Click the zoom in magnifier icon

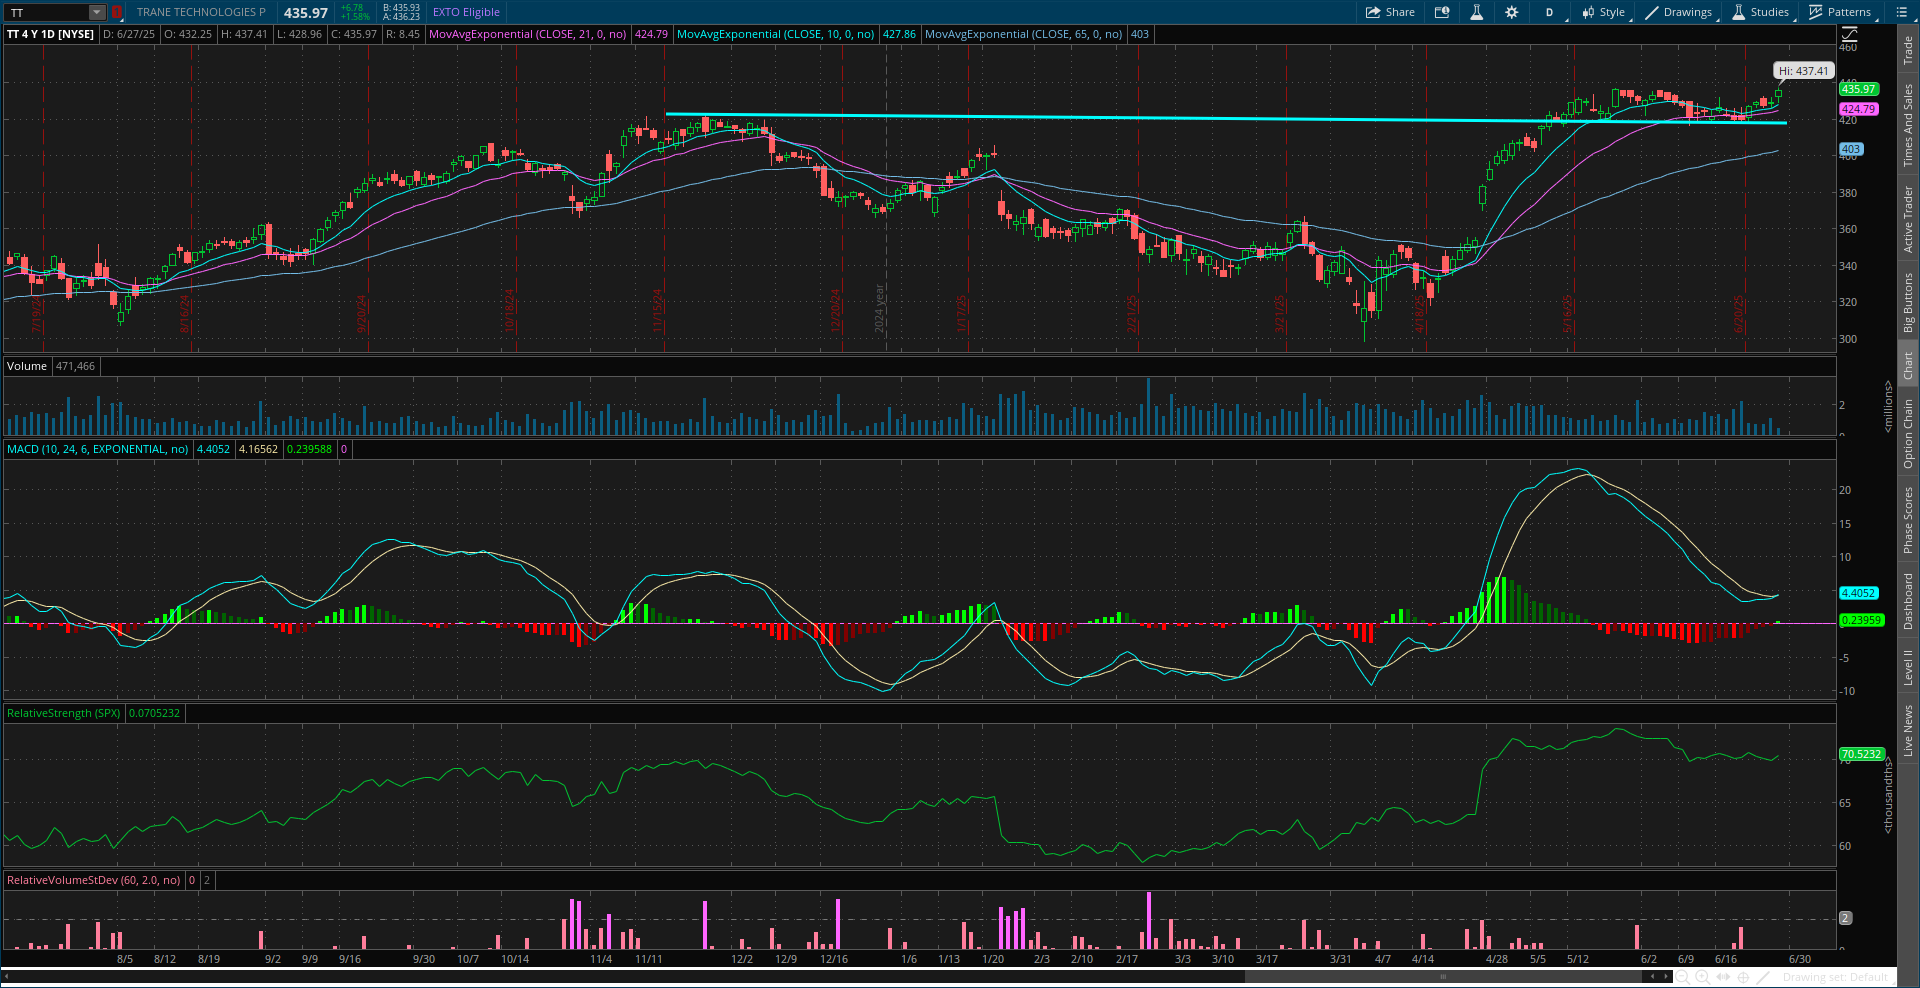coord(1702,977)
